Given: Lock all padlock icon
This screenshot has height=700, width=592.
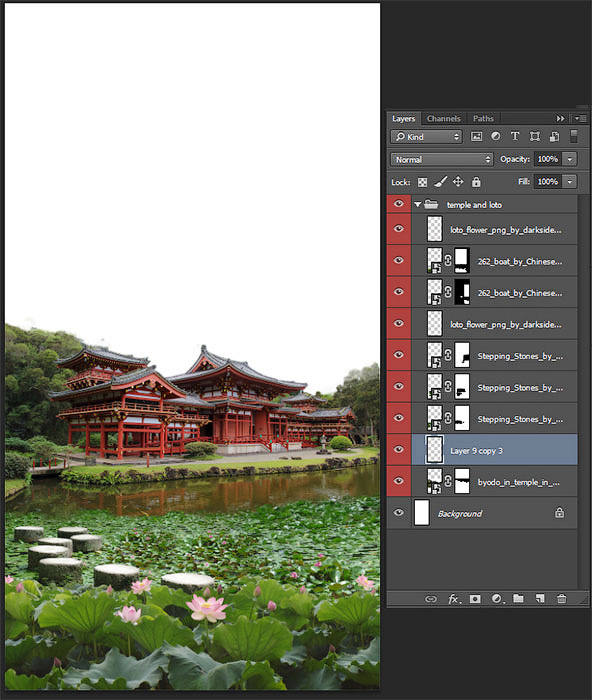Looking at the screenshot, I should click(476, 182).
